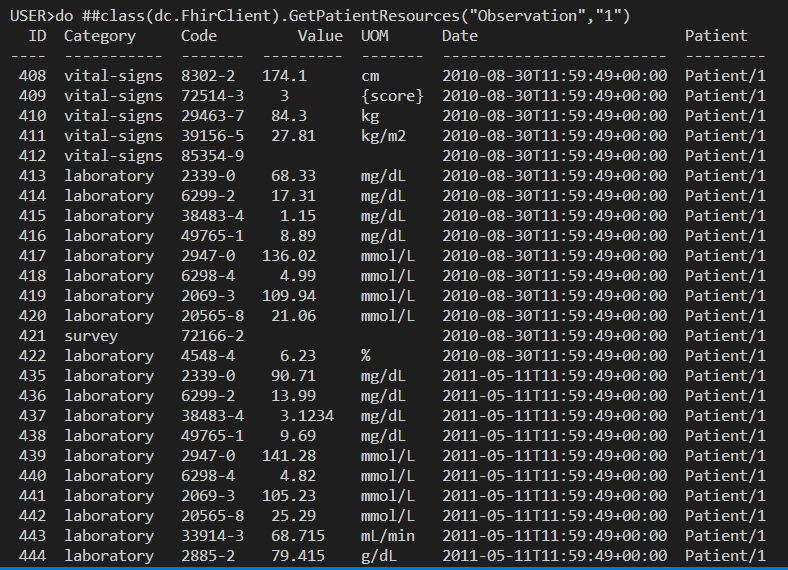Select ID 412
The width and height of the screenshot is (788, 570).
pos(33,156)
